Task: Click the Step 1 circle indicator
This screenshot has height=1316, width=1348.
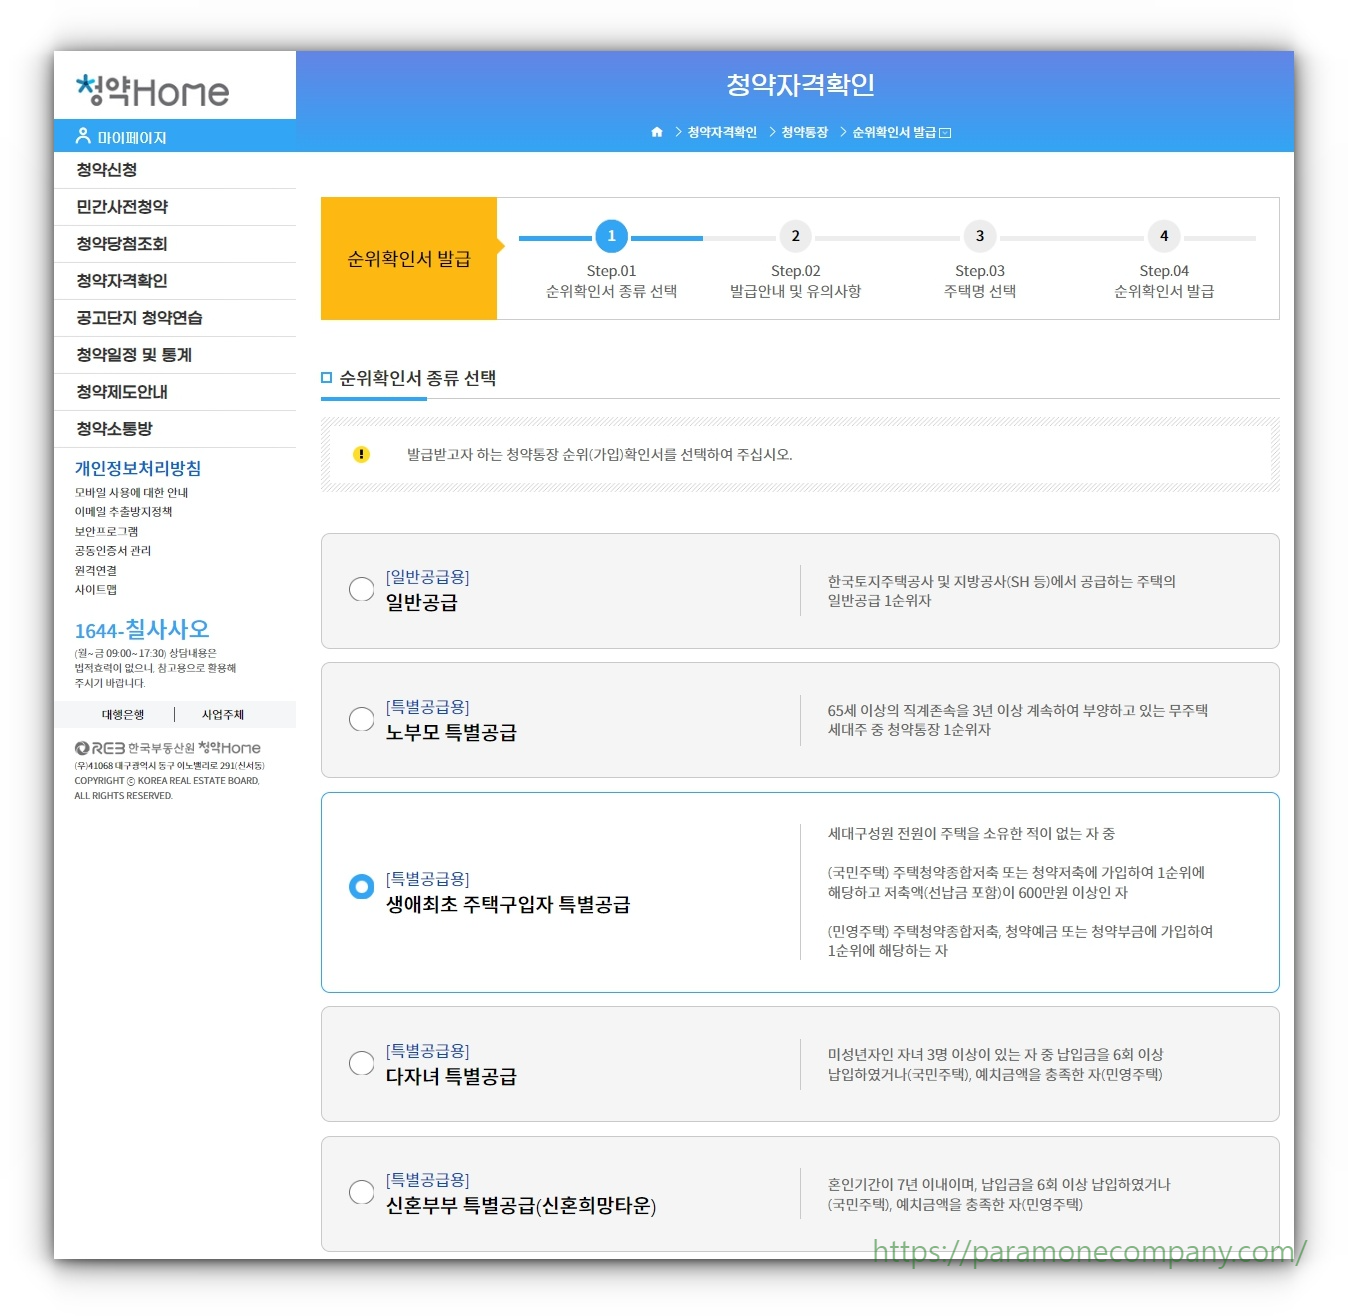Action: [611, 236]
